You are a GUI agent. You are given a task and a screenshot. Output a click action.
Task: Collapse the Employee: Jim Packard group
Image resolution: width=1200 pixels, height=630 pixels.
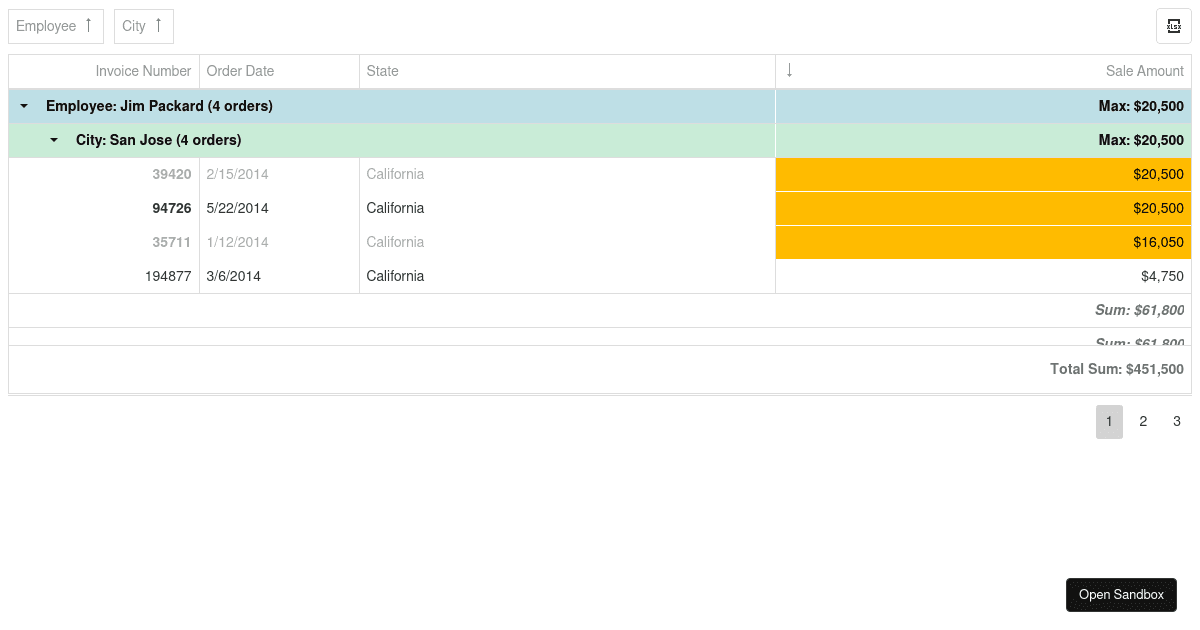[24, 106]
